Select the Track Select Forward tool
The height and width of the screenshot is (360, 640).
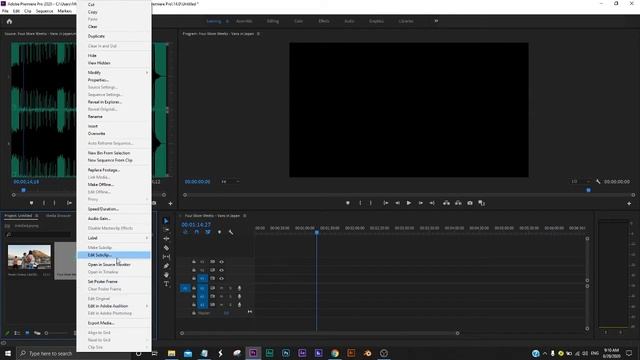point(166,230)
